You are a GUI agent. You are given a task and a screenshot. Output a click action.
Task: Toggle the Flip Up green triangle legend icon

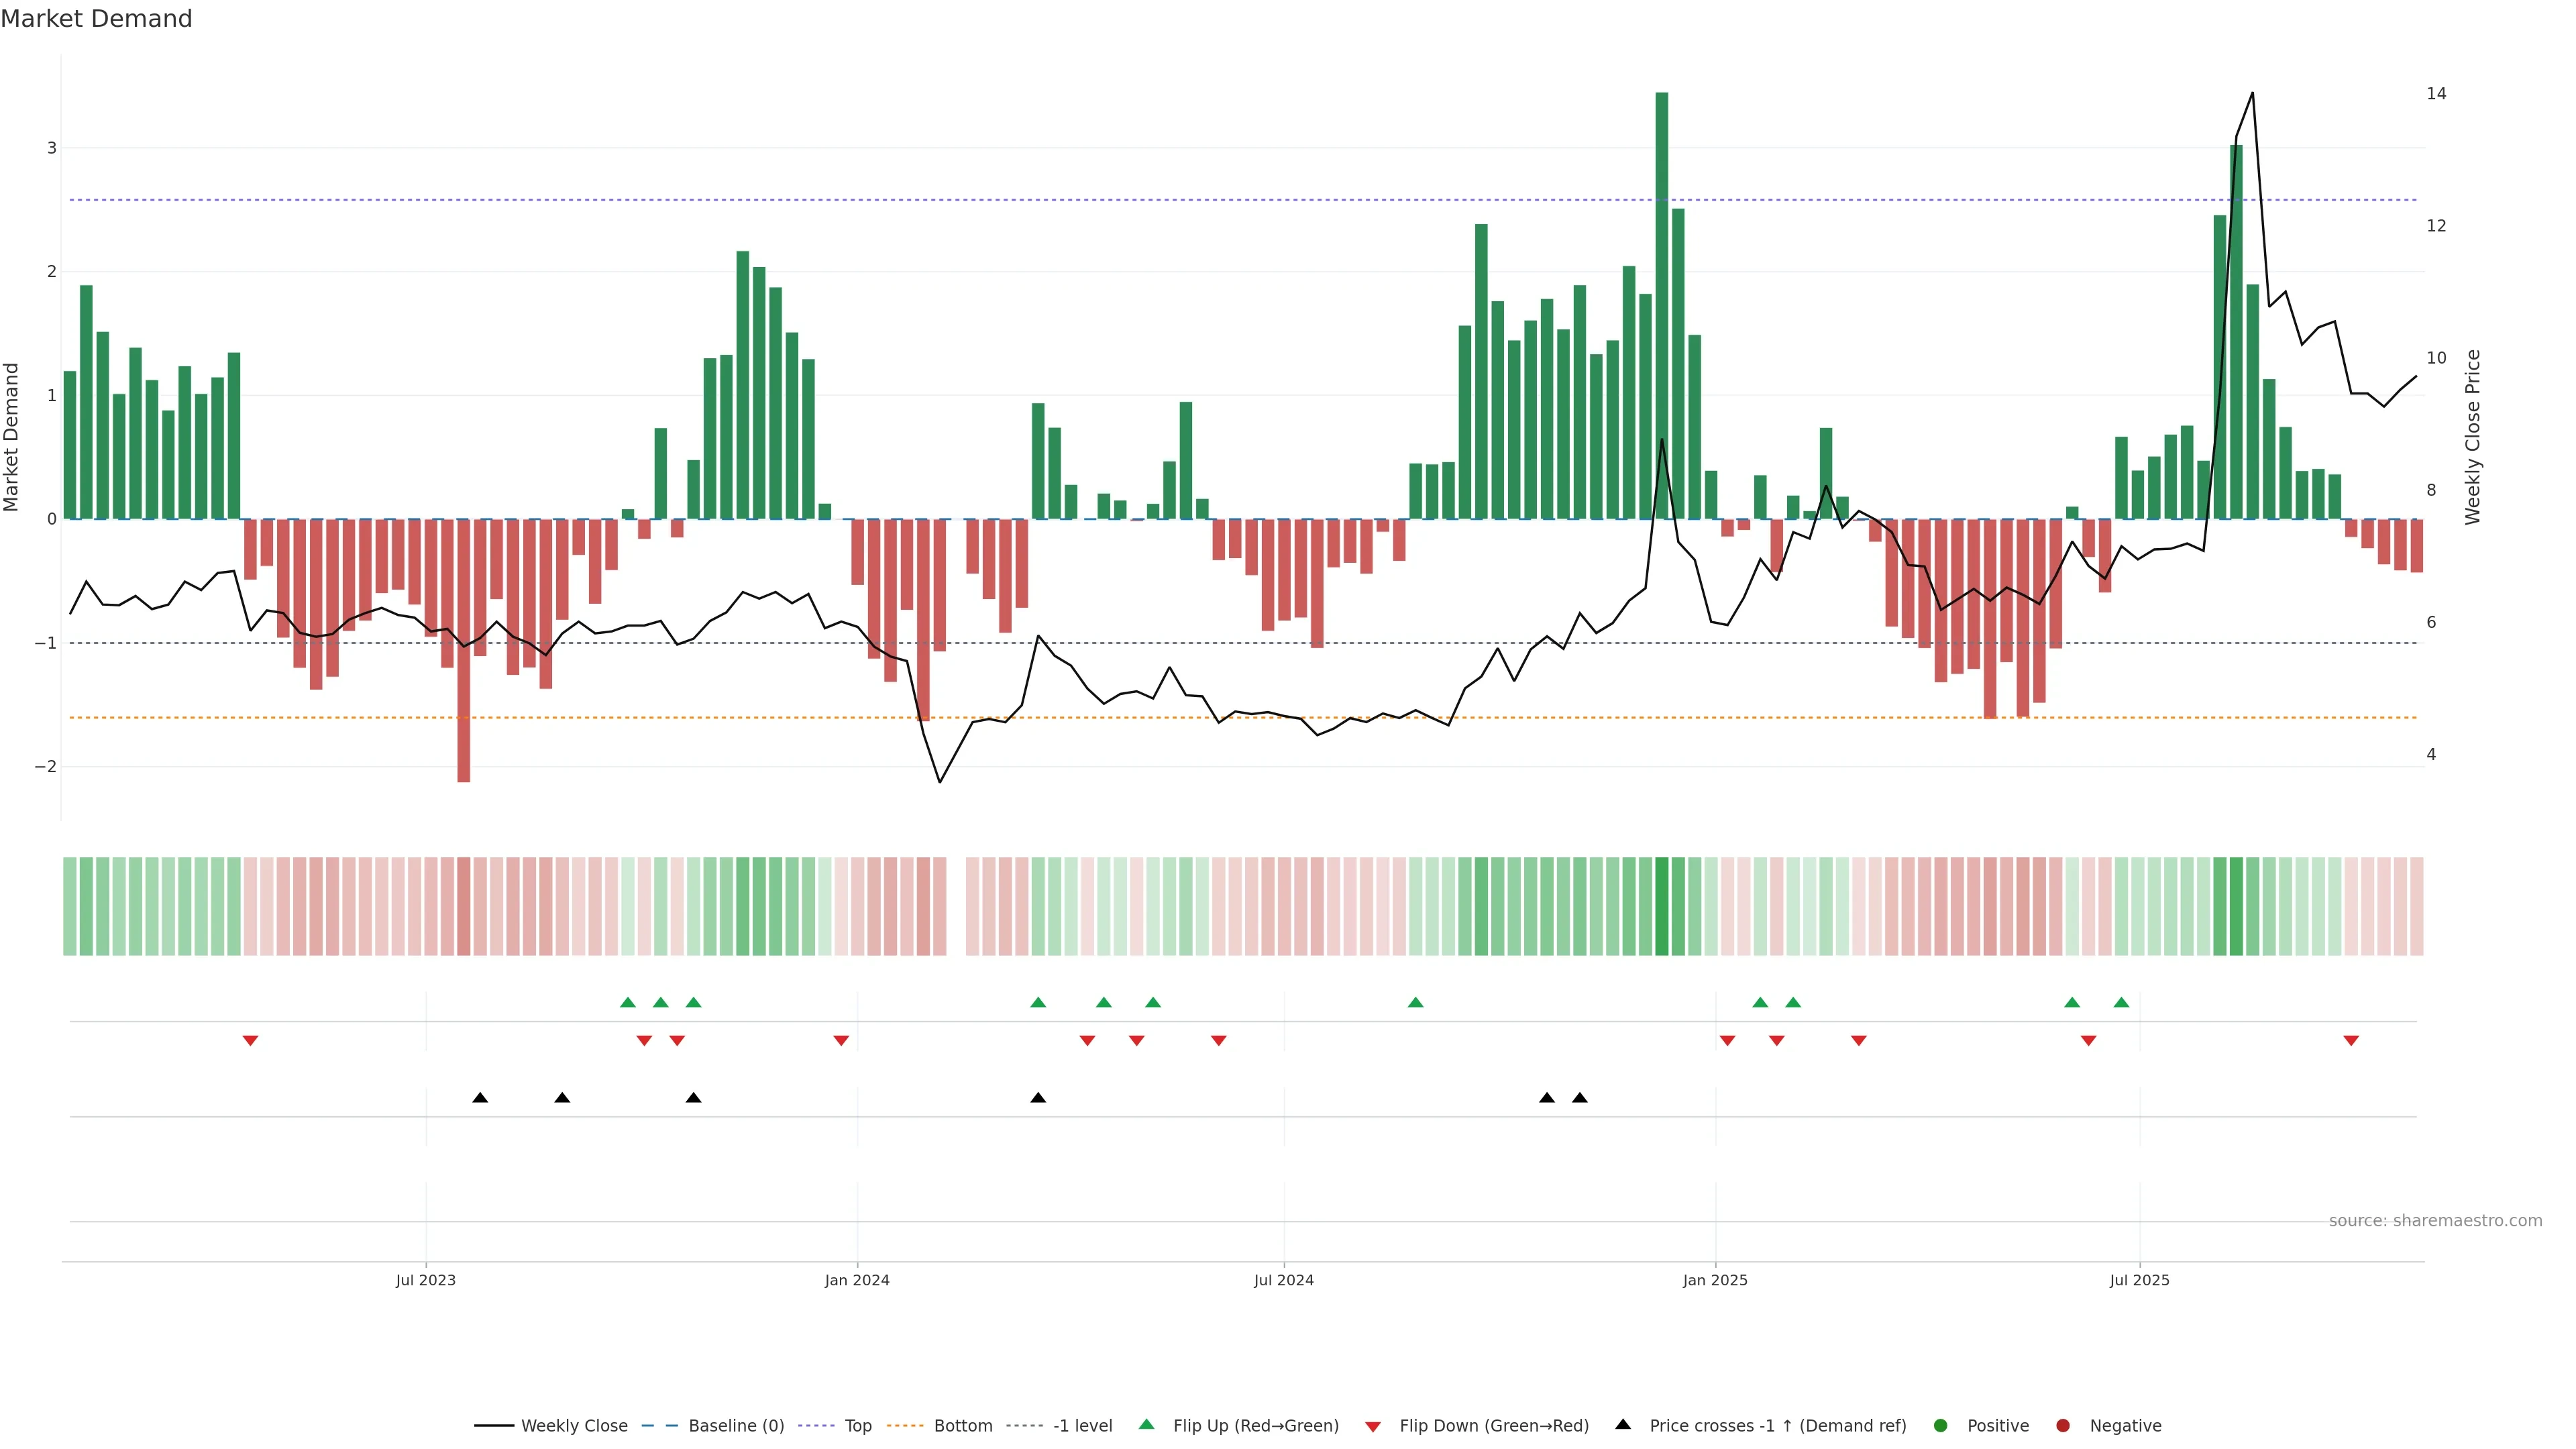pos(1146,1425)
